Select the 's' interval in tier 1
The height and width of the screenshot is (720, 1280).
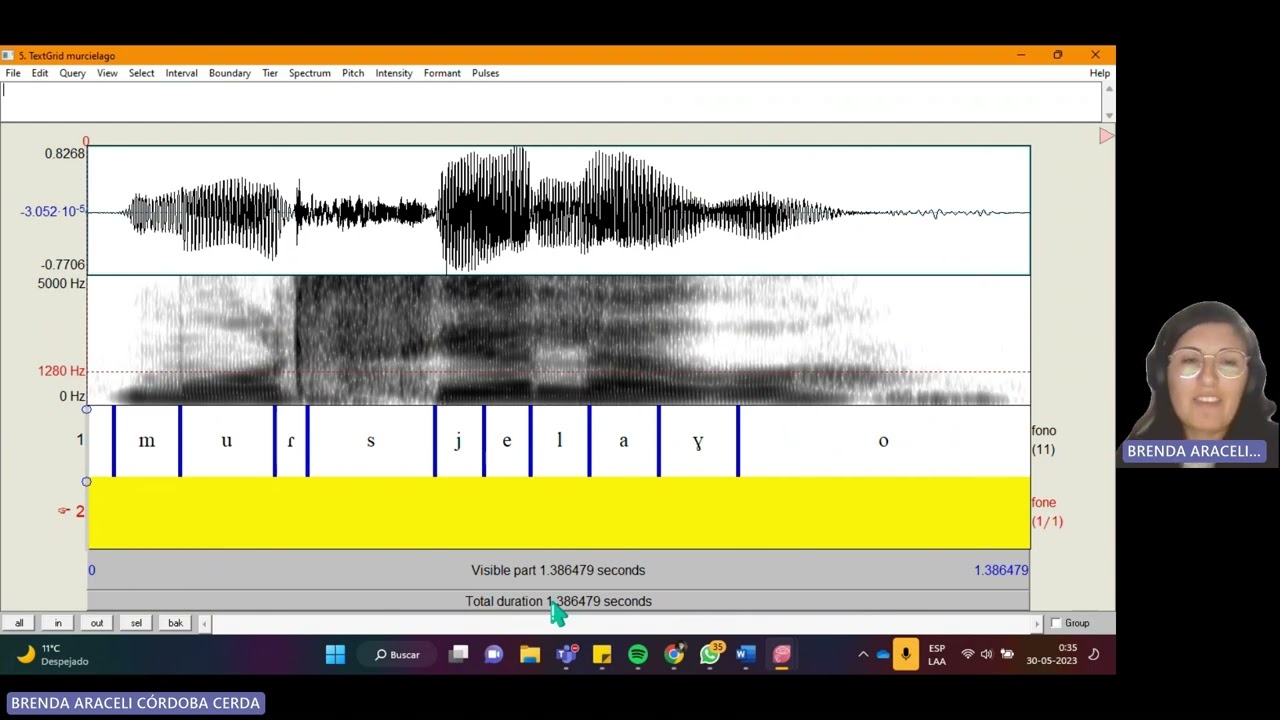(x=371, y=441)
